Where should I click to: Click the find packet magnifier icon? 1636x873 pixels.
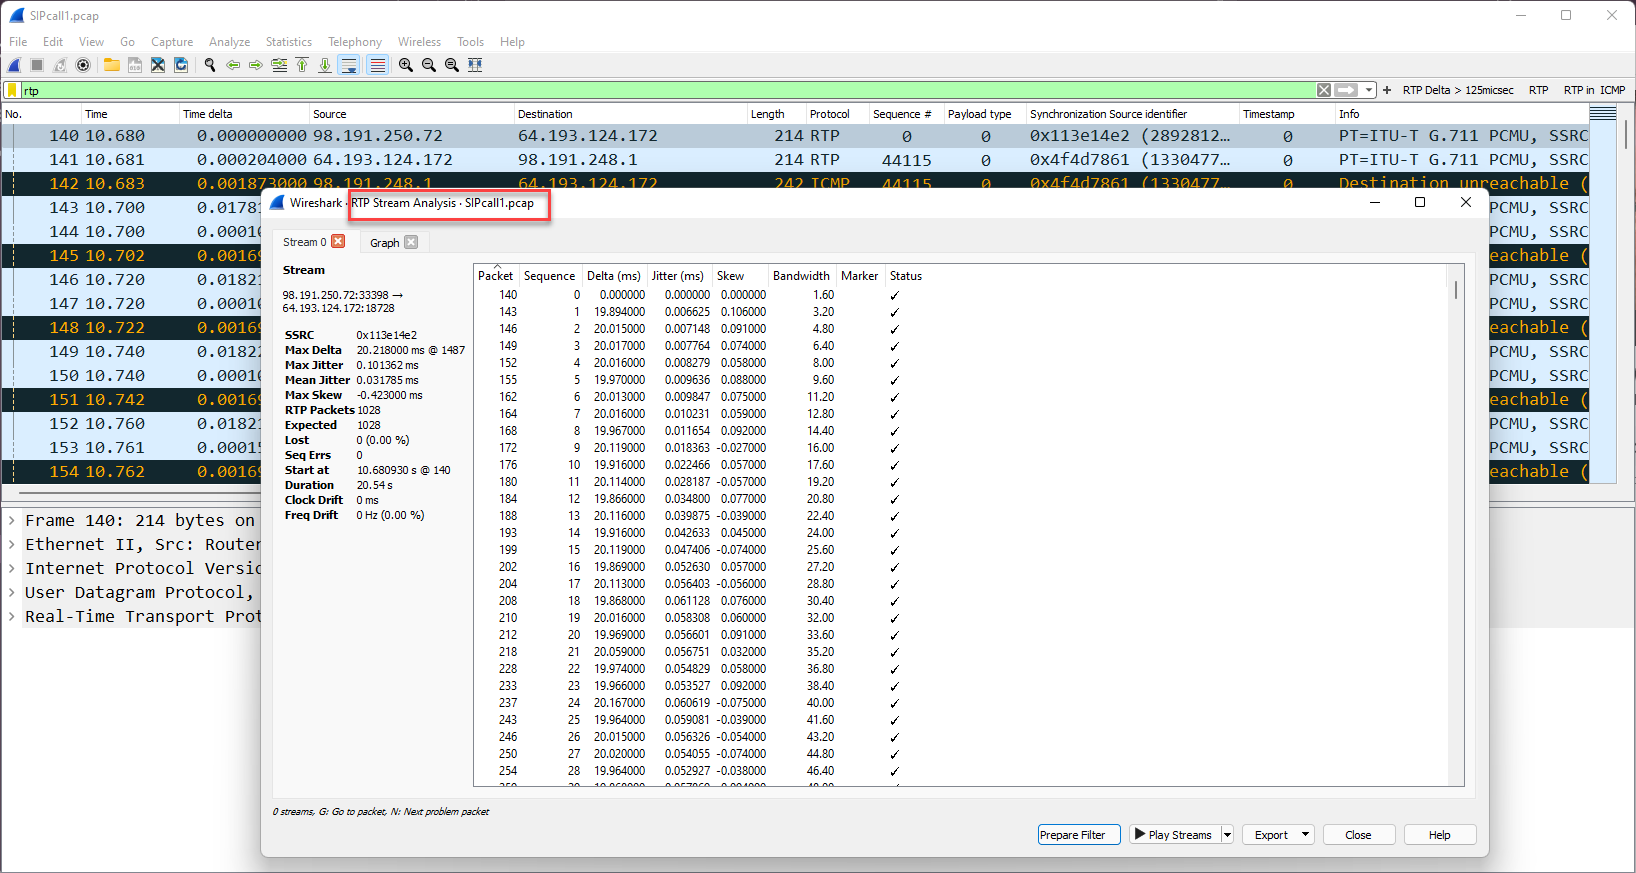click(x=210, y=65)
